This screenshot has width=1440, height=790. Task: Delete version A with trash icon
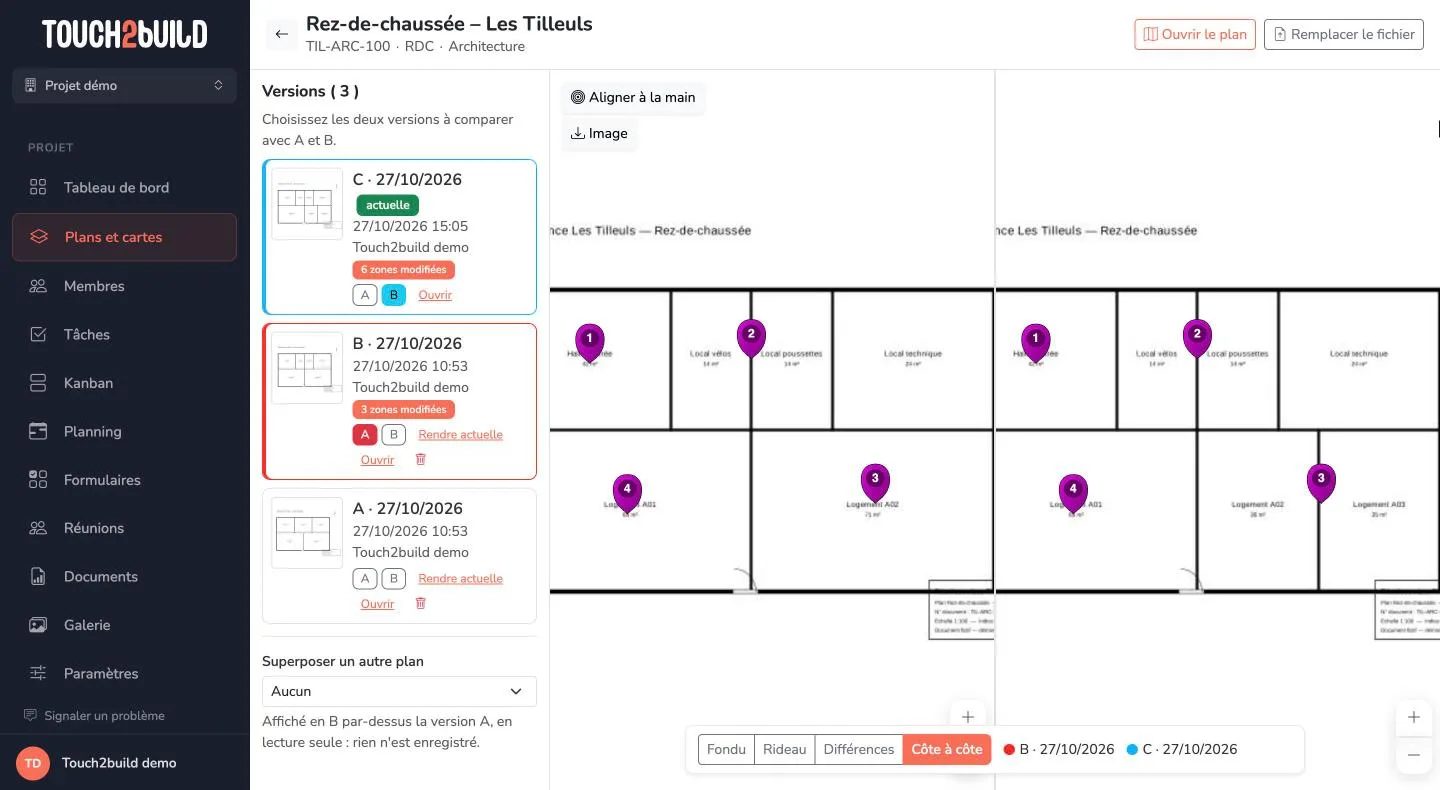pyautogui.click(x=420, y=603)
